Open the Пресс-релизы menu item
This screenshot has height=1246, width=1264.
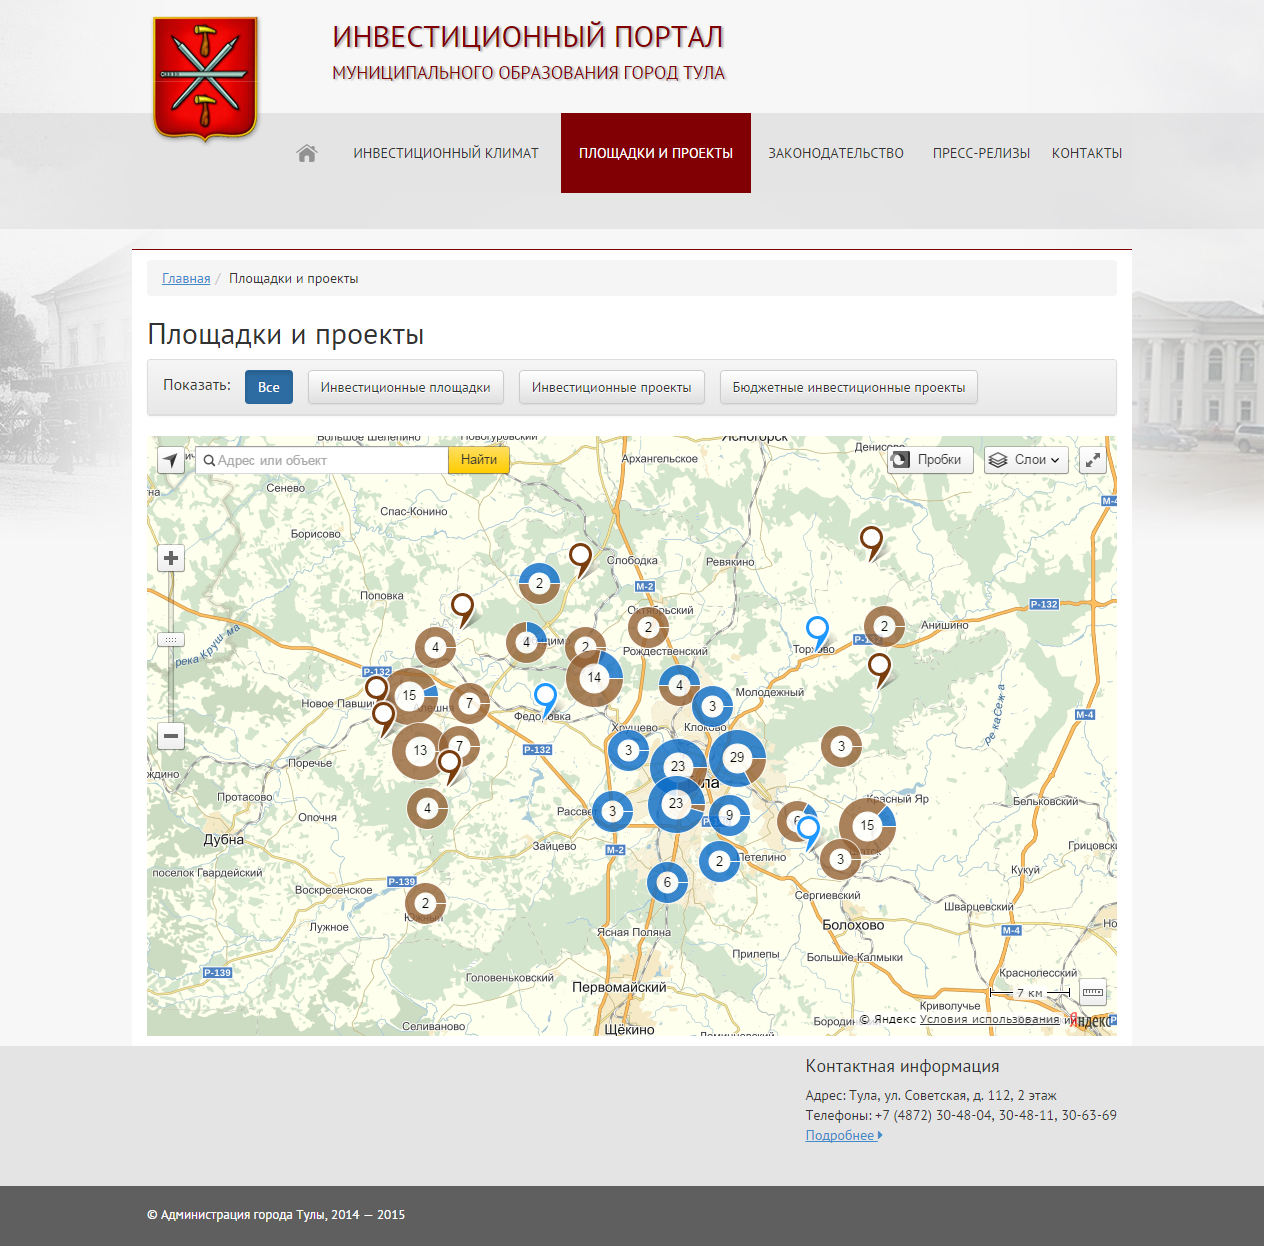(981, 153)
